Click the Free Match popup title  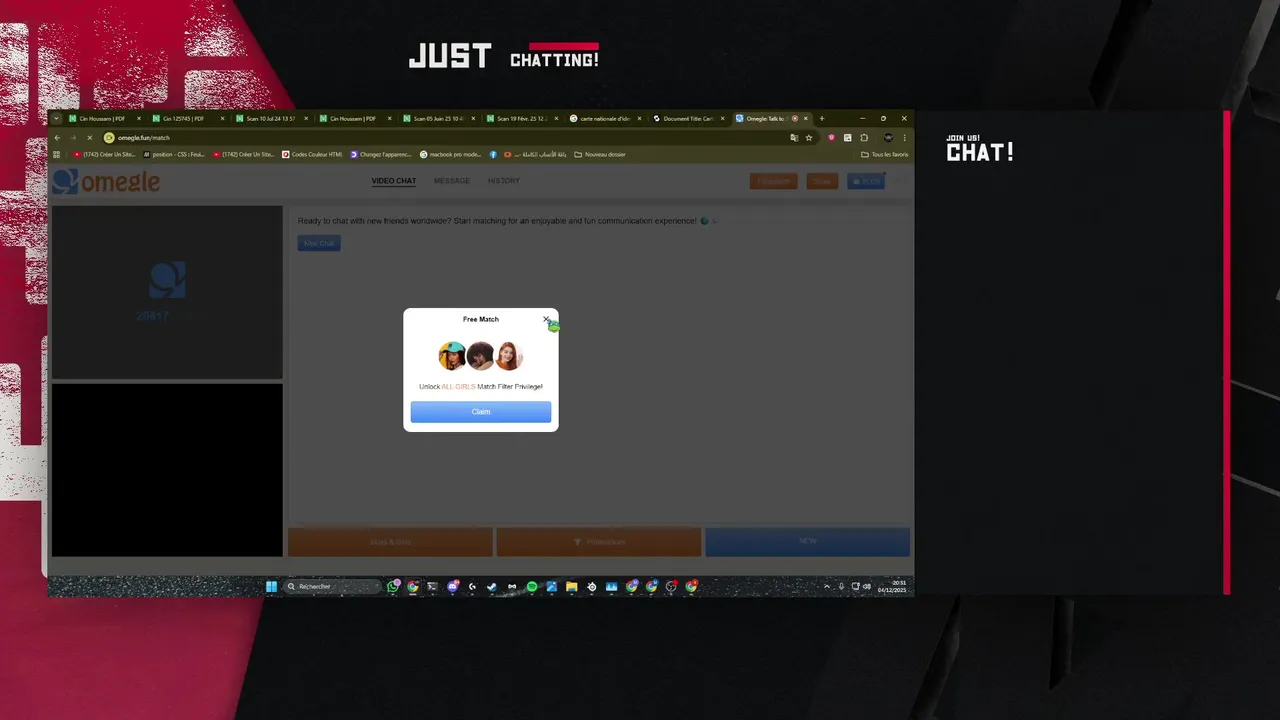481,319
